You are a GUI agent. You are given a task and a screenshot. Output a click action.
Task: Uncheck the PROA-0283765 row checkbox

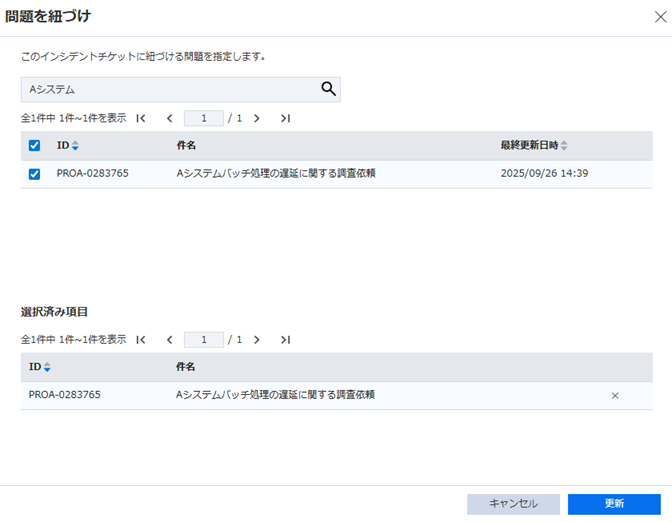coord(35,174)
